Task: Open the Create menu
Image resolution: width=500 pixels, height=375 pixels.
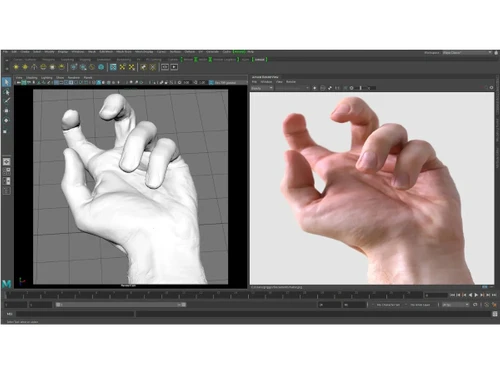Action: (x=25, y=52)
